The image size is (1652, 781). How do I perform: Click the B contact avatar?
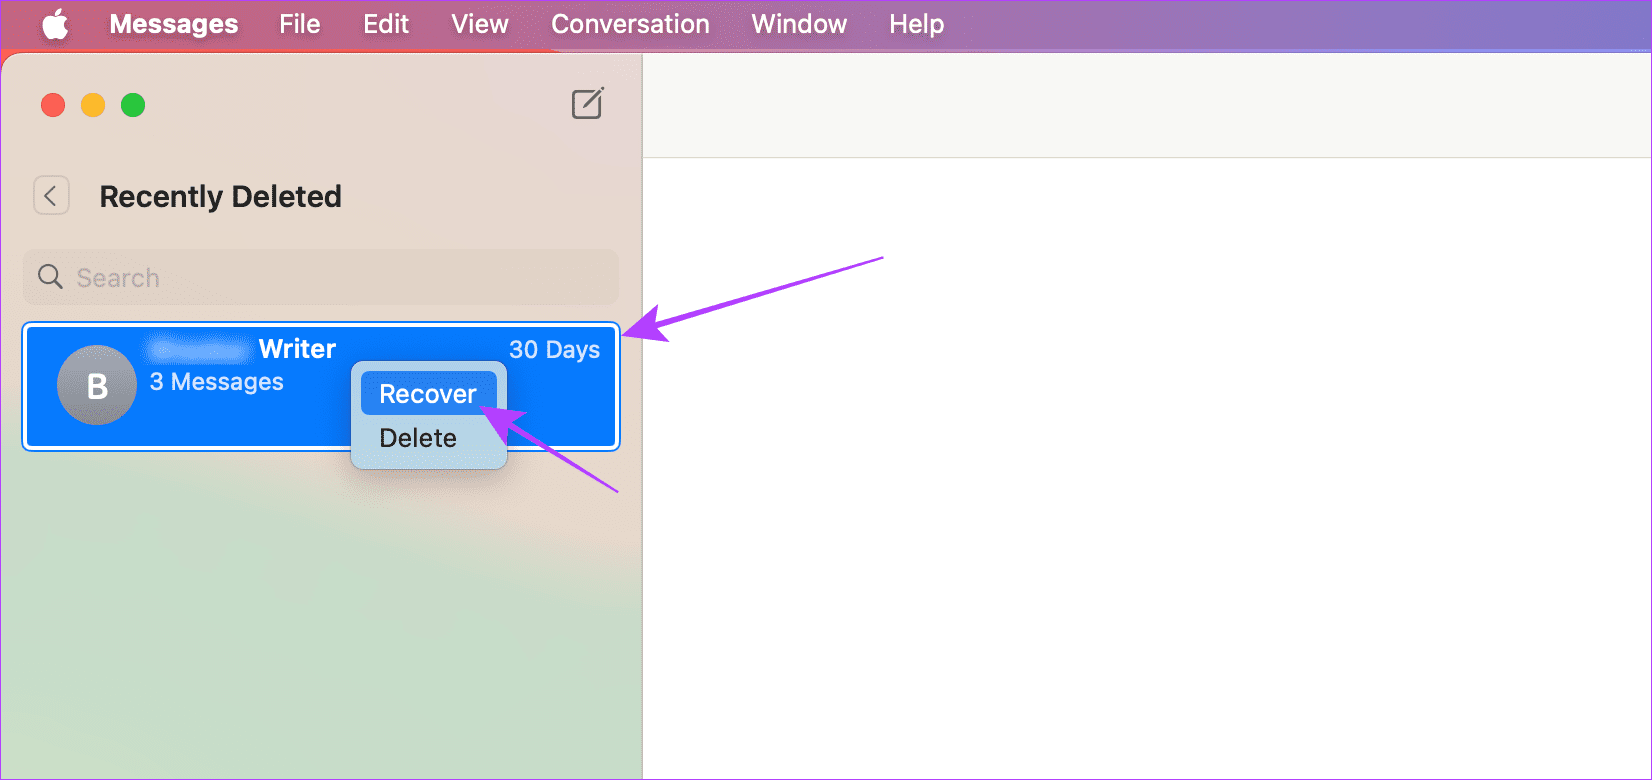[x=97, y=385]
